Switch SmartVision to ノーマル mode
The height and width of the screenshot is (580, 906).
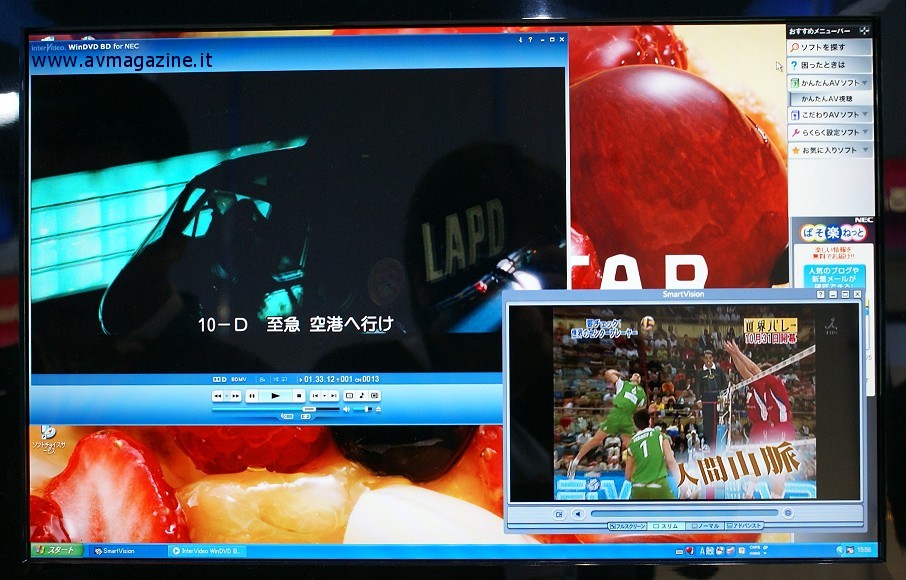[x=705, y=526]
